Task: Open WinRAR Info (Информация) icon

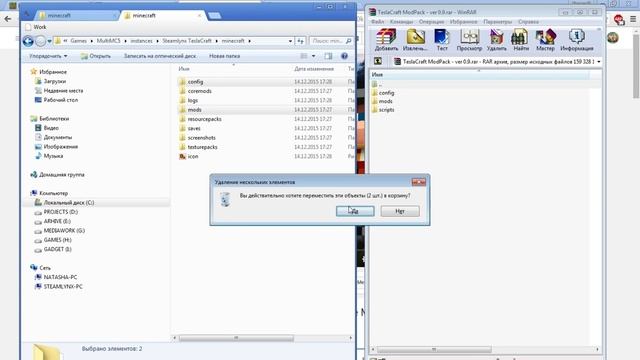Action: pos(577,40)
